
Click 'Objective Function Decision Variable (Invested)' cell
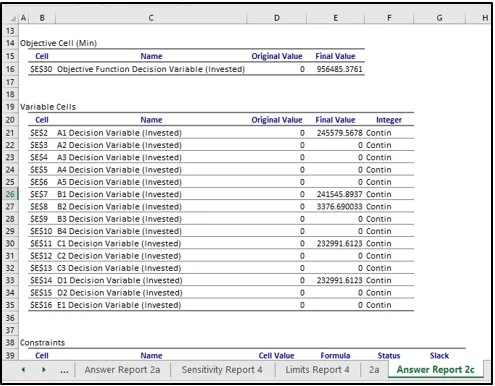pyautogui.click(x=151, y=69)
